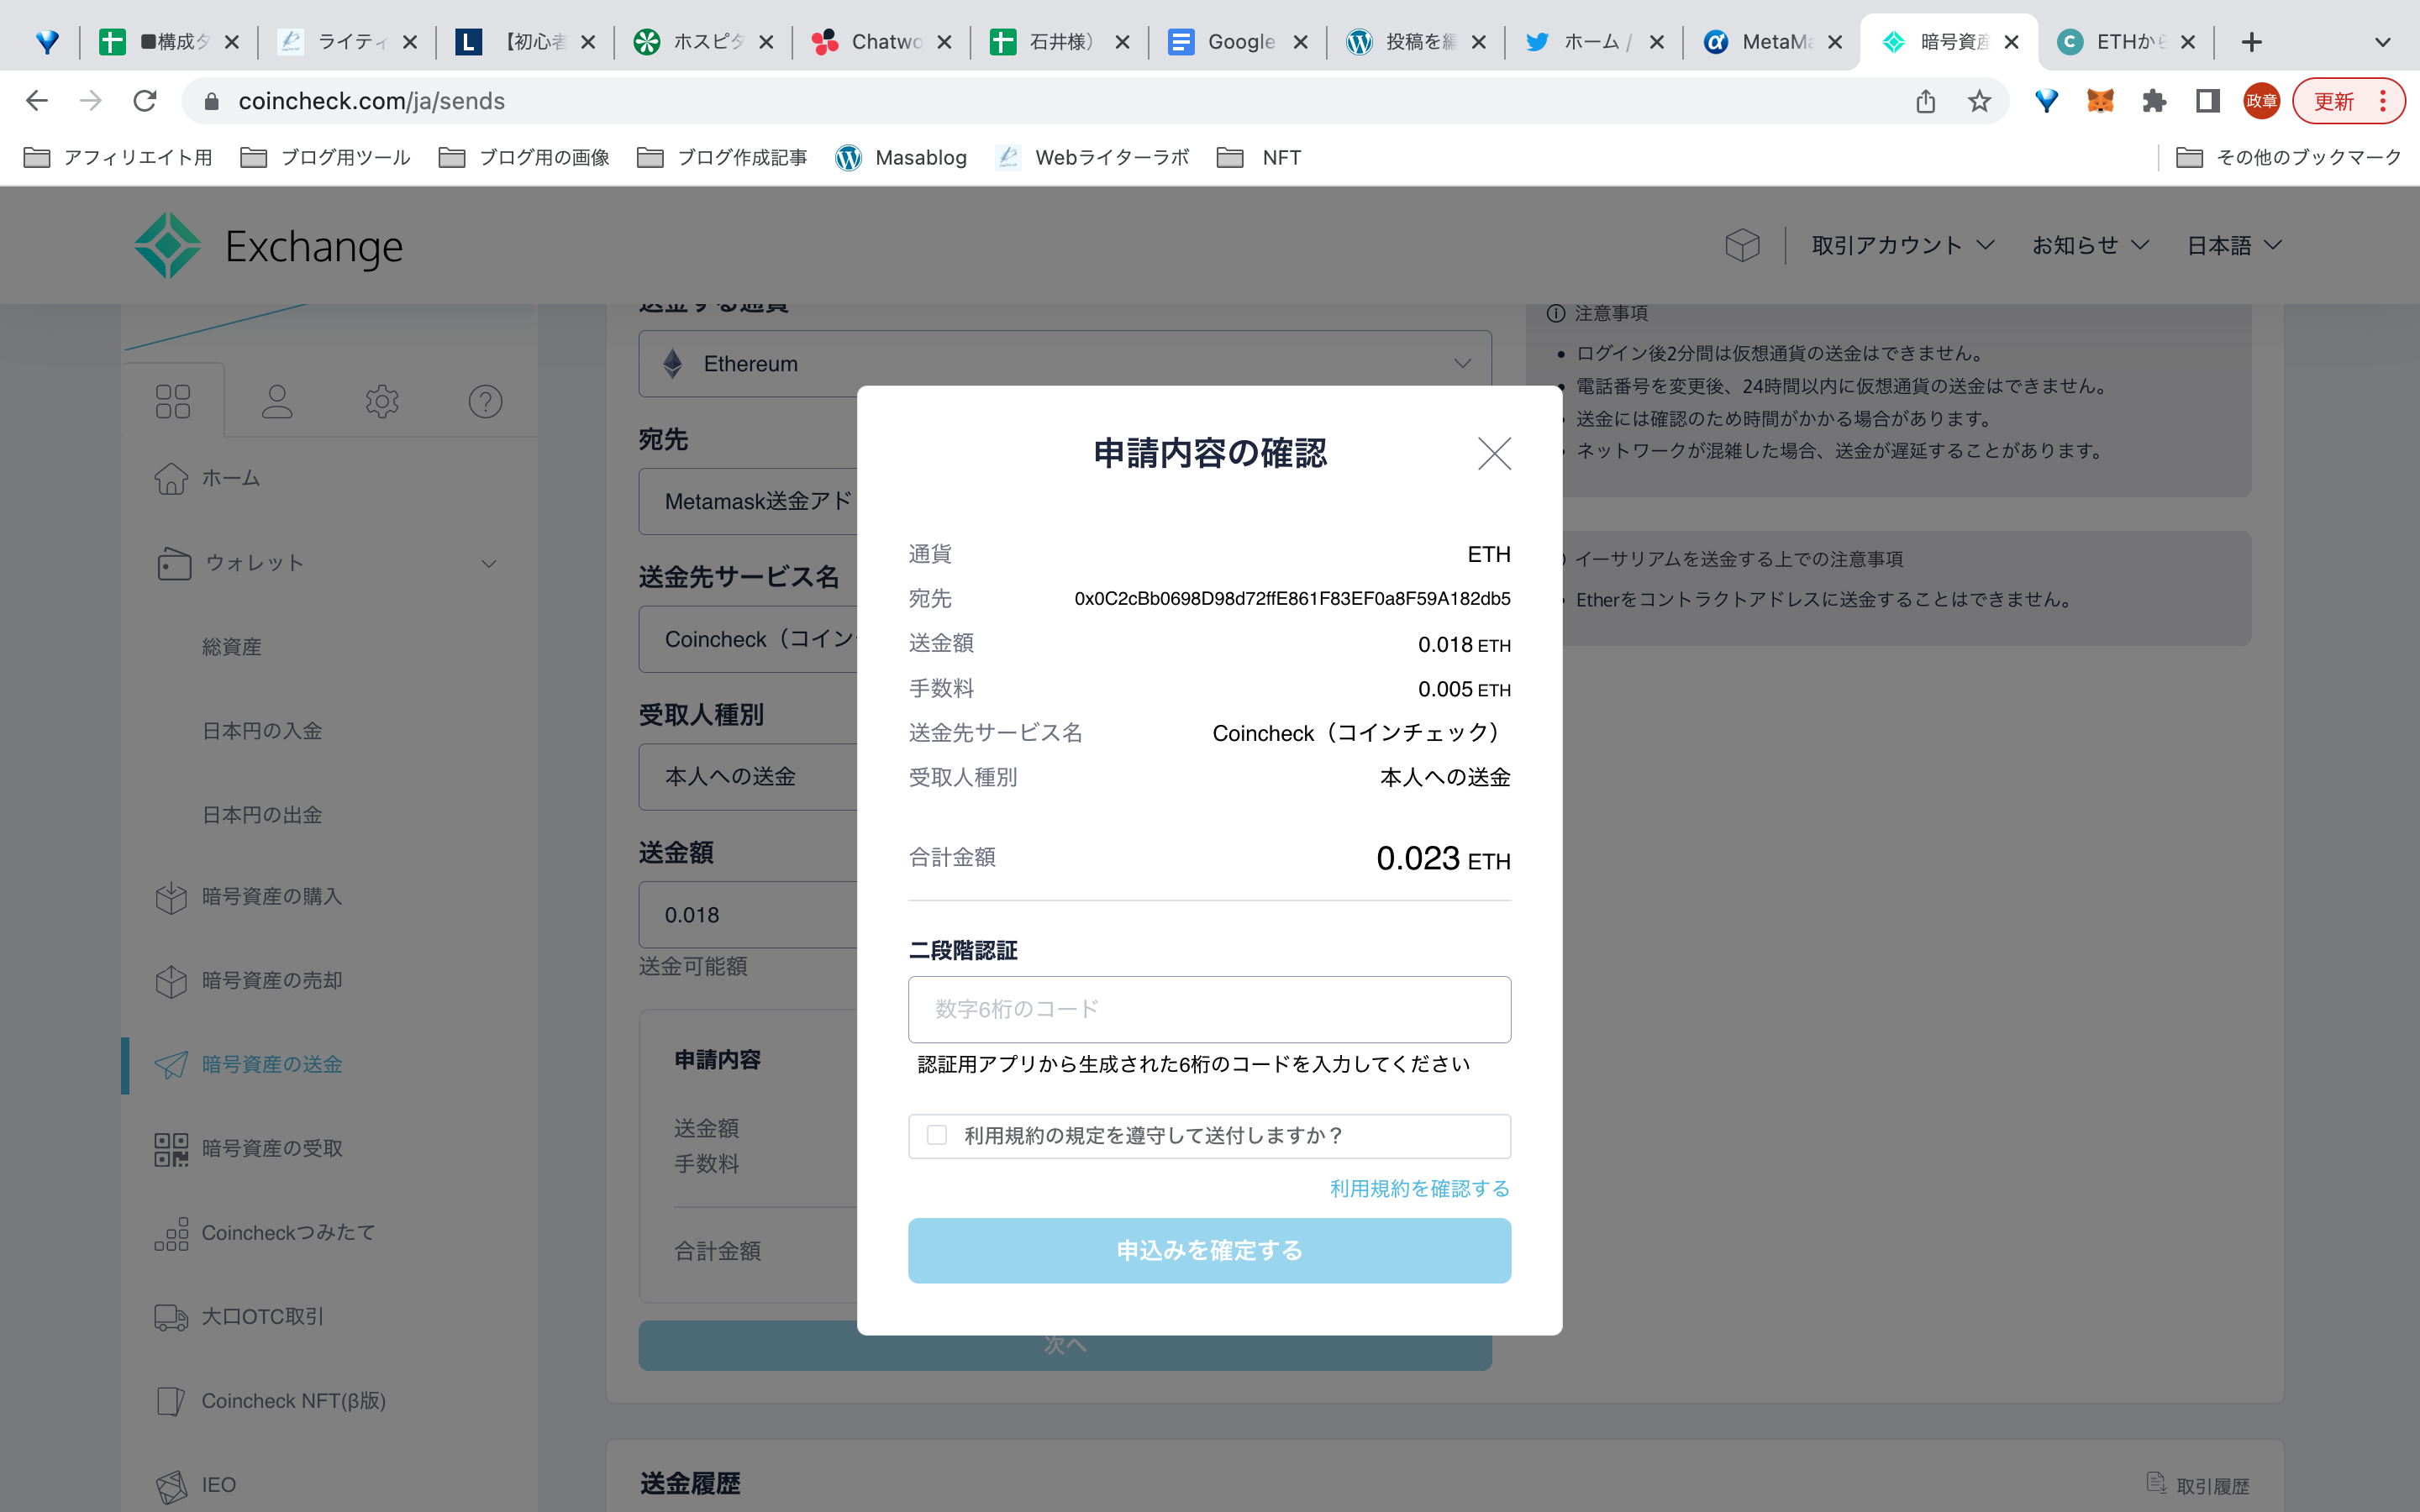Expand the 取引アカウント menu

tap(1902, 245)
